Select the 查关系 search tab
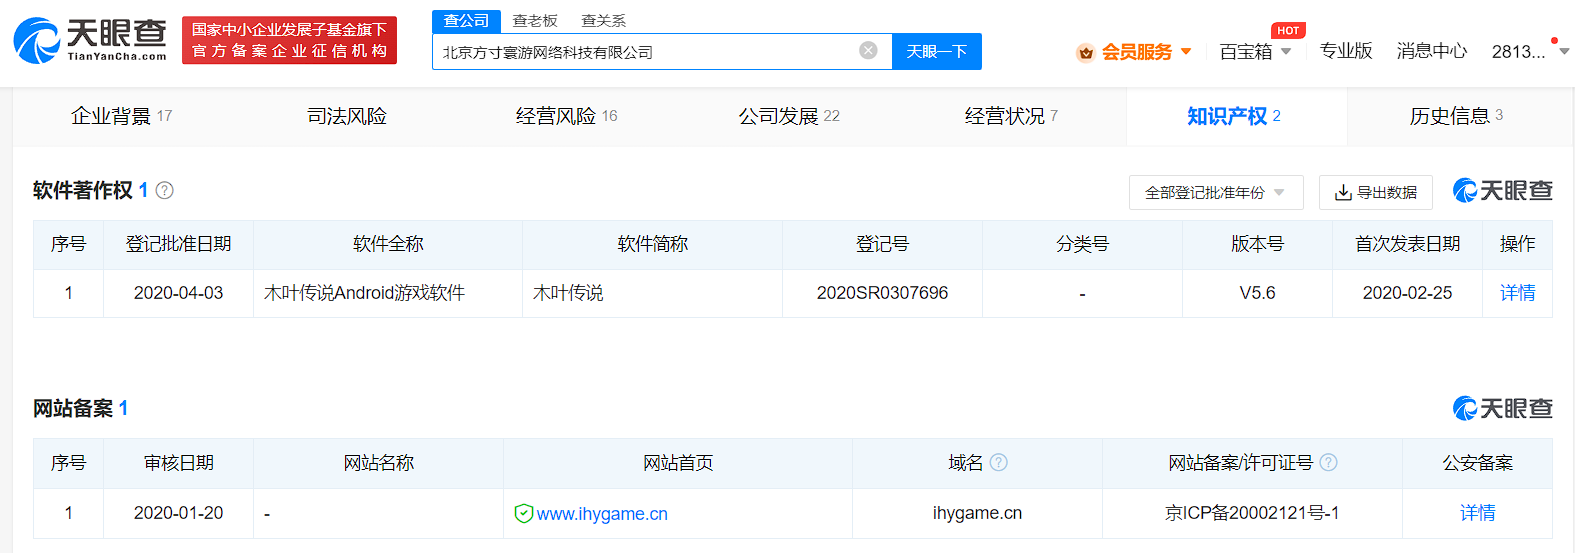Screen dimensions: 1575x553 point(603,21)
